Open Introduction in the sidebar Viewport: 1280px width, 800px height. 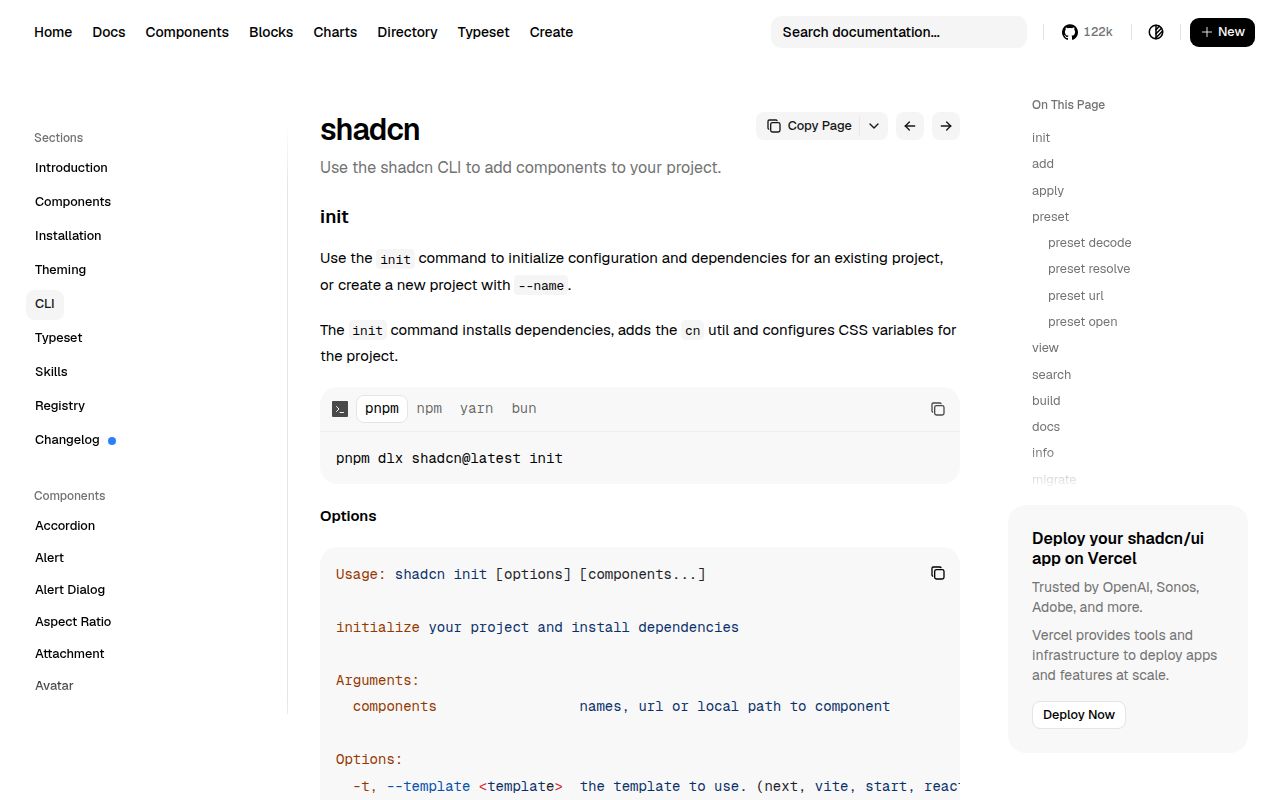tap(71, 168)
